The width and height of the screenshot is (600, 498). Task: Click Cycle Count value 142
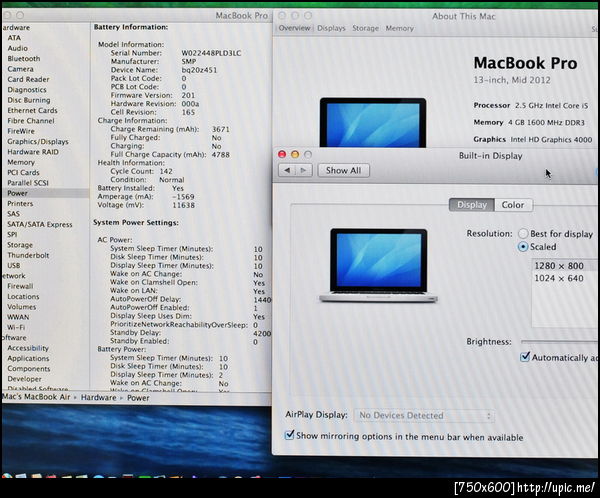point(166,171)
